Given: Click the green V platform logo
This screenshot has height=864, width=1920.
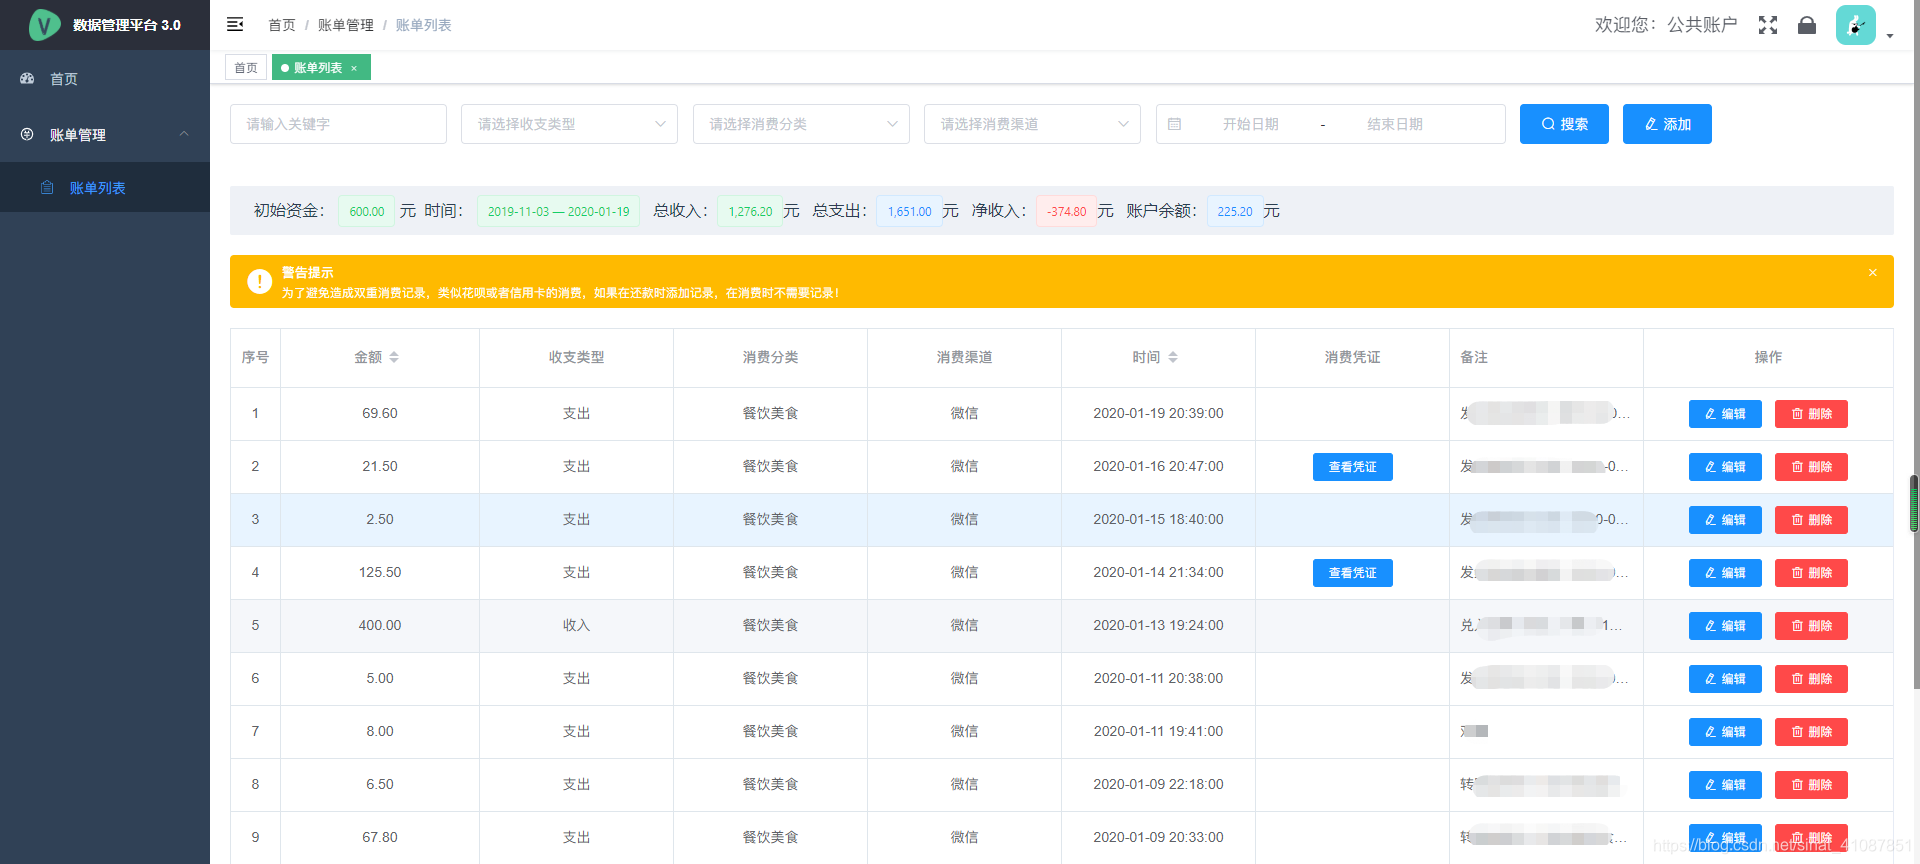Looking at the screenshot, I should tap(44, 24).
